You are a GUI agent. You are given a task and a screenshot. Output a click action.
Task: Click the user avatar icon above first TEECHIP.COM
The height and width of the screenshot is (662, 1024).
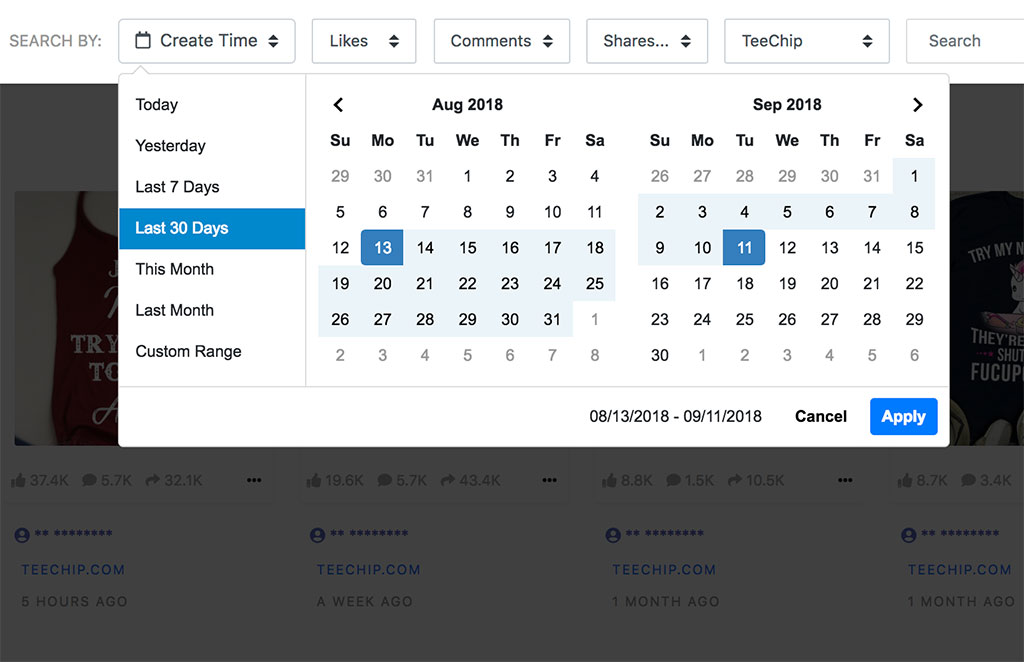pos(22,535)
